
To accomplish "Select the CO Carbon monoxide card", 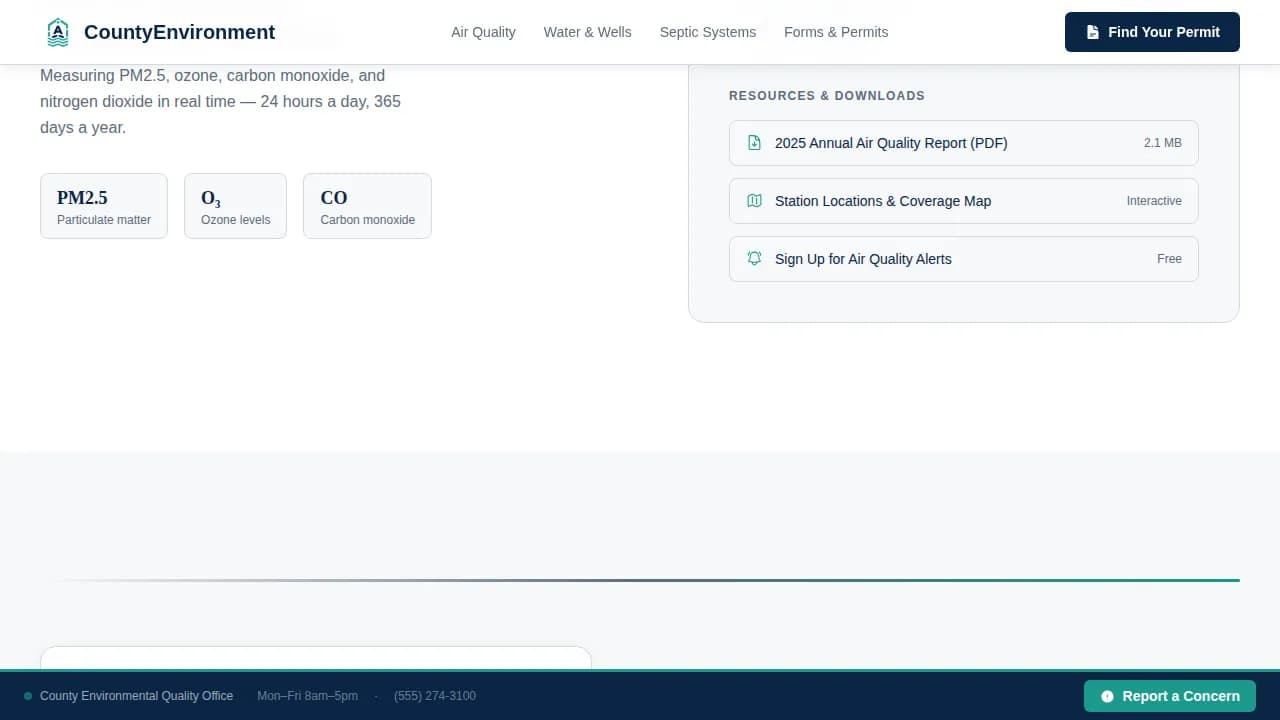I will point(367,206).
